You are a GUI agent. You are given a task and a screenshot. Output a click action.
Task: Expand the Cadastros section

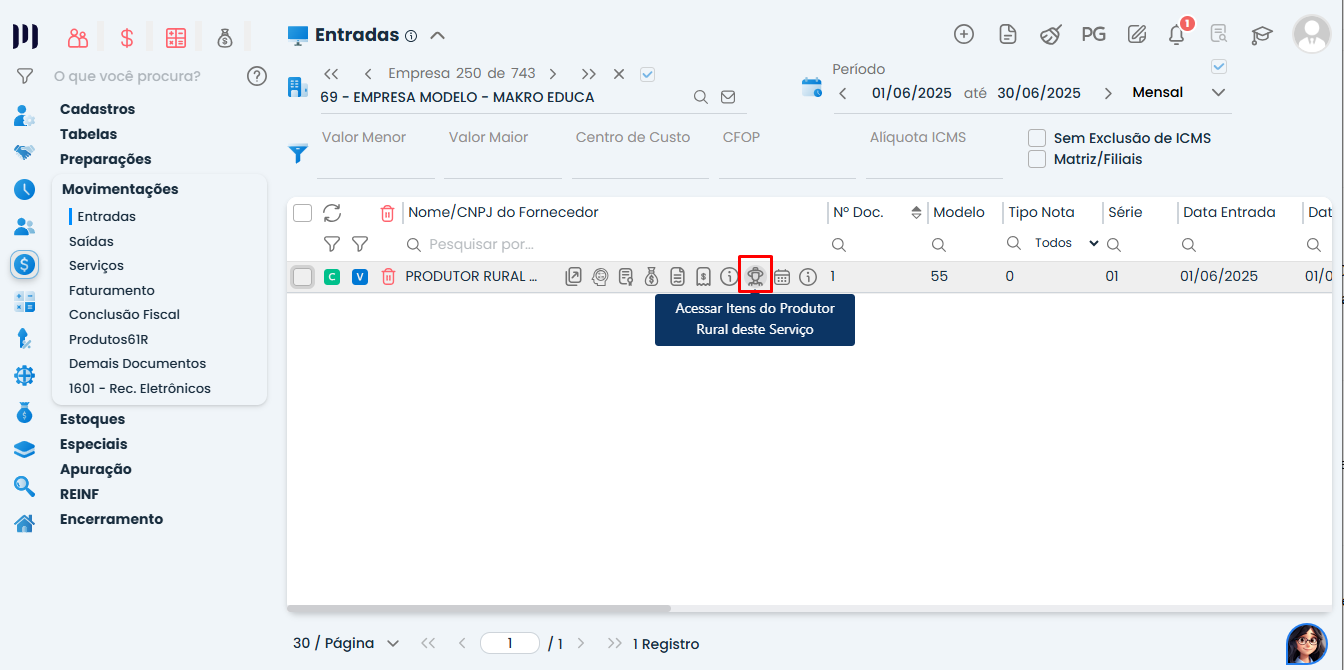tap(97, 109)
